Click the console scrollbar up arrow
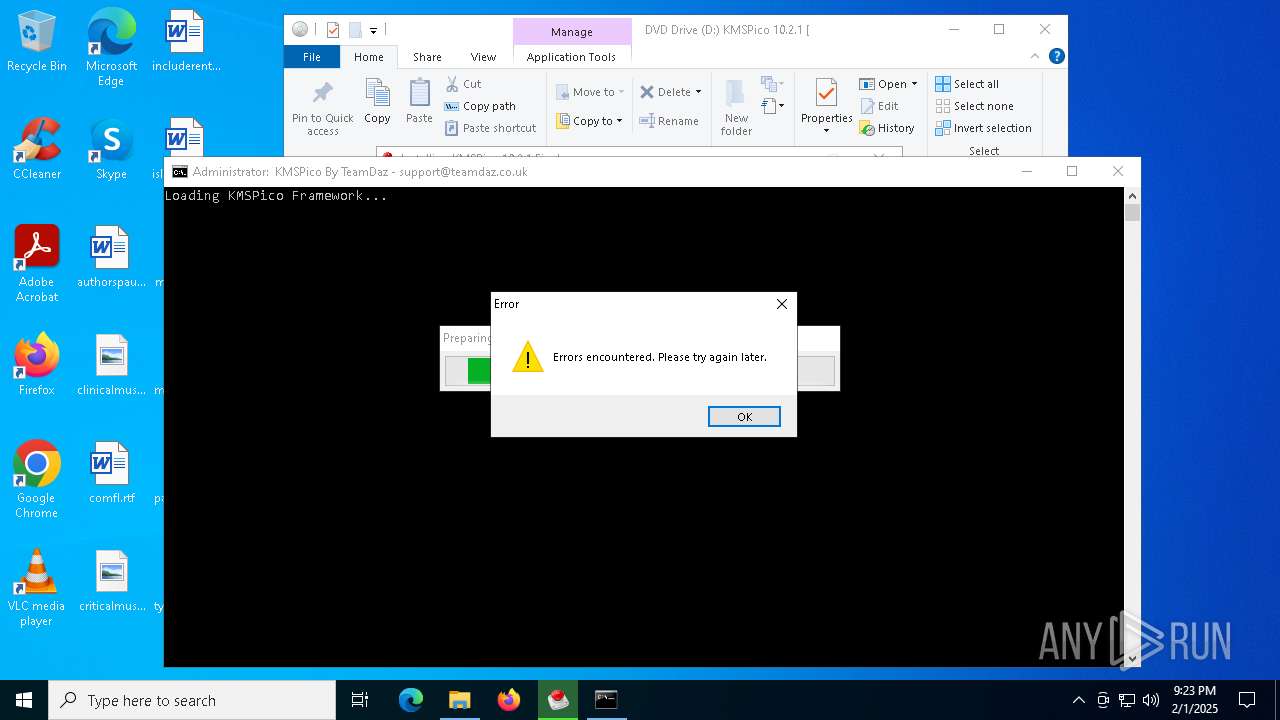 tap(1132, 196)
